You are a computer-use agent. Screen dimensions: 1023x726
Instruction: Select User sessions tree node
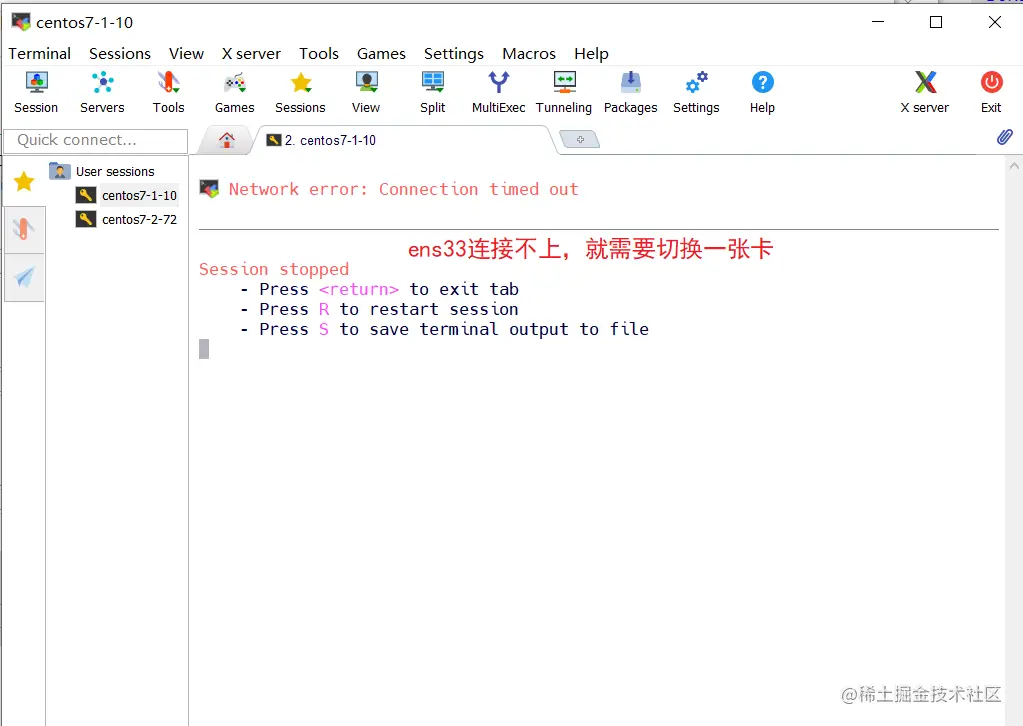click(x=115, y=172)
